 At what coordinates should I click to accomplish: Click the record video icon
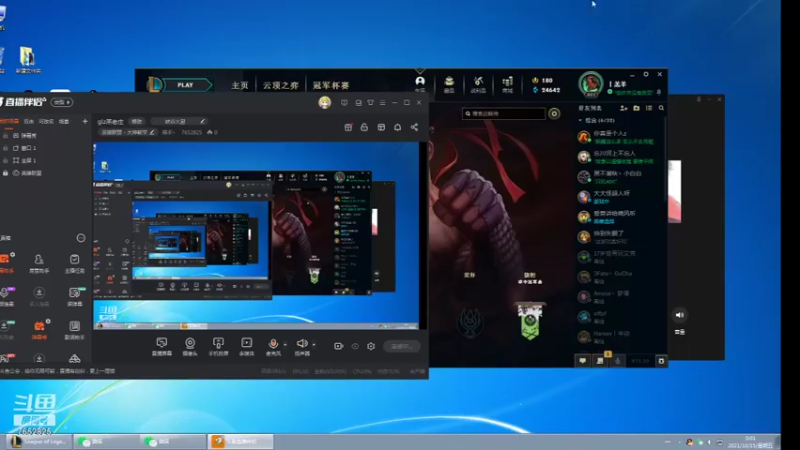[x=338, y=346]
